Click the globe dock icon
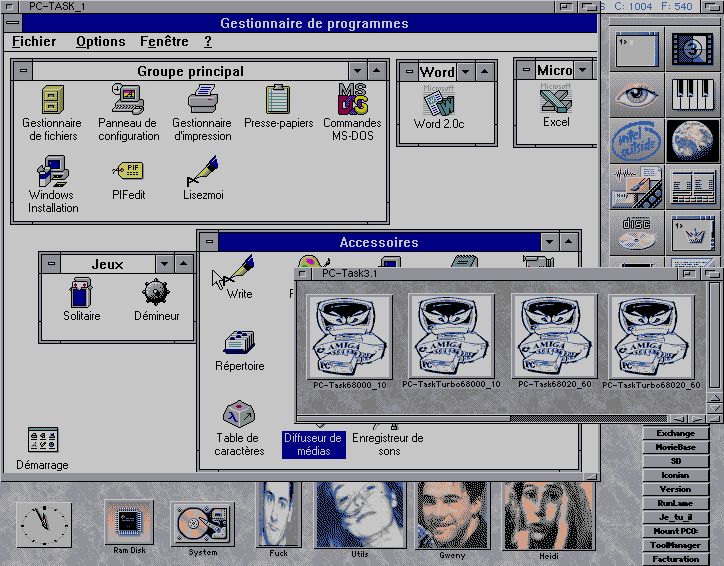Image resolution: width=724 pixels, height=566 pixels. [x=693, y=141]
